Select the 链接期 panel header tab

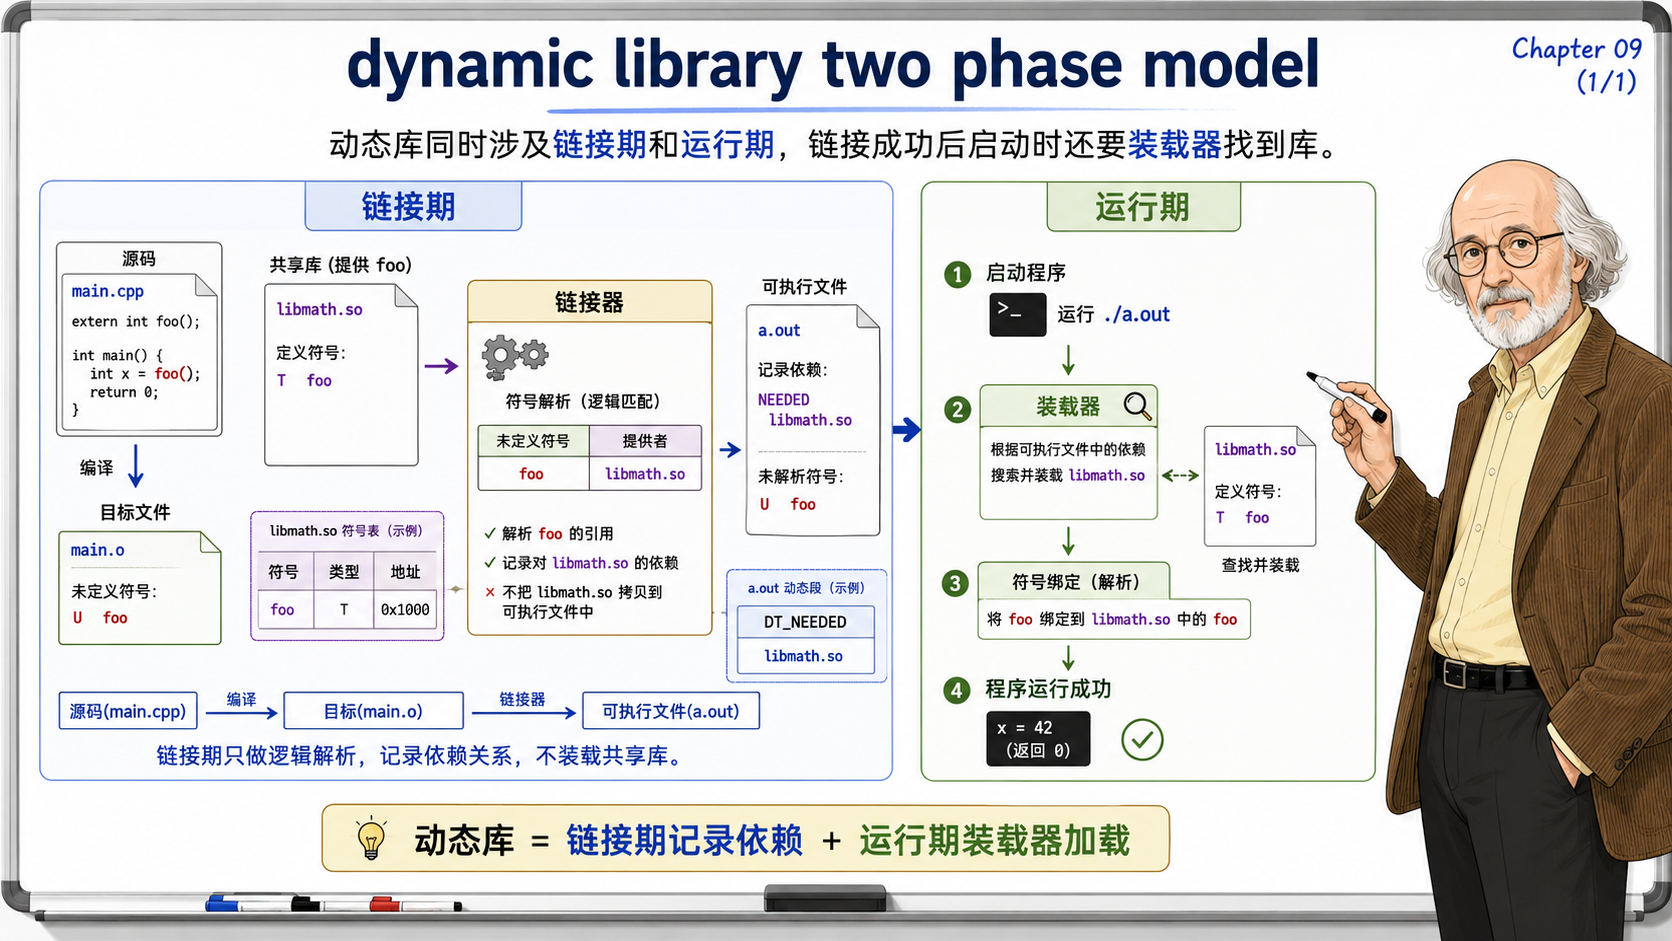click(413, 206)
